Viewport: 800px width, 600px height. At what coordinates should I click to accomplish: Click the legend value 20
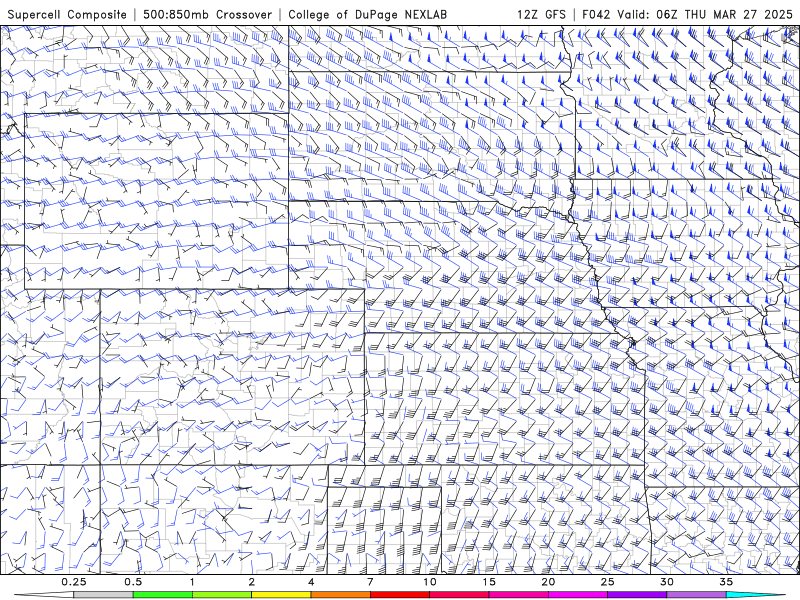pos(548,582)
